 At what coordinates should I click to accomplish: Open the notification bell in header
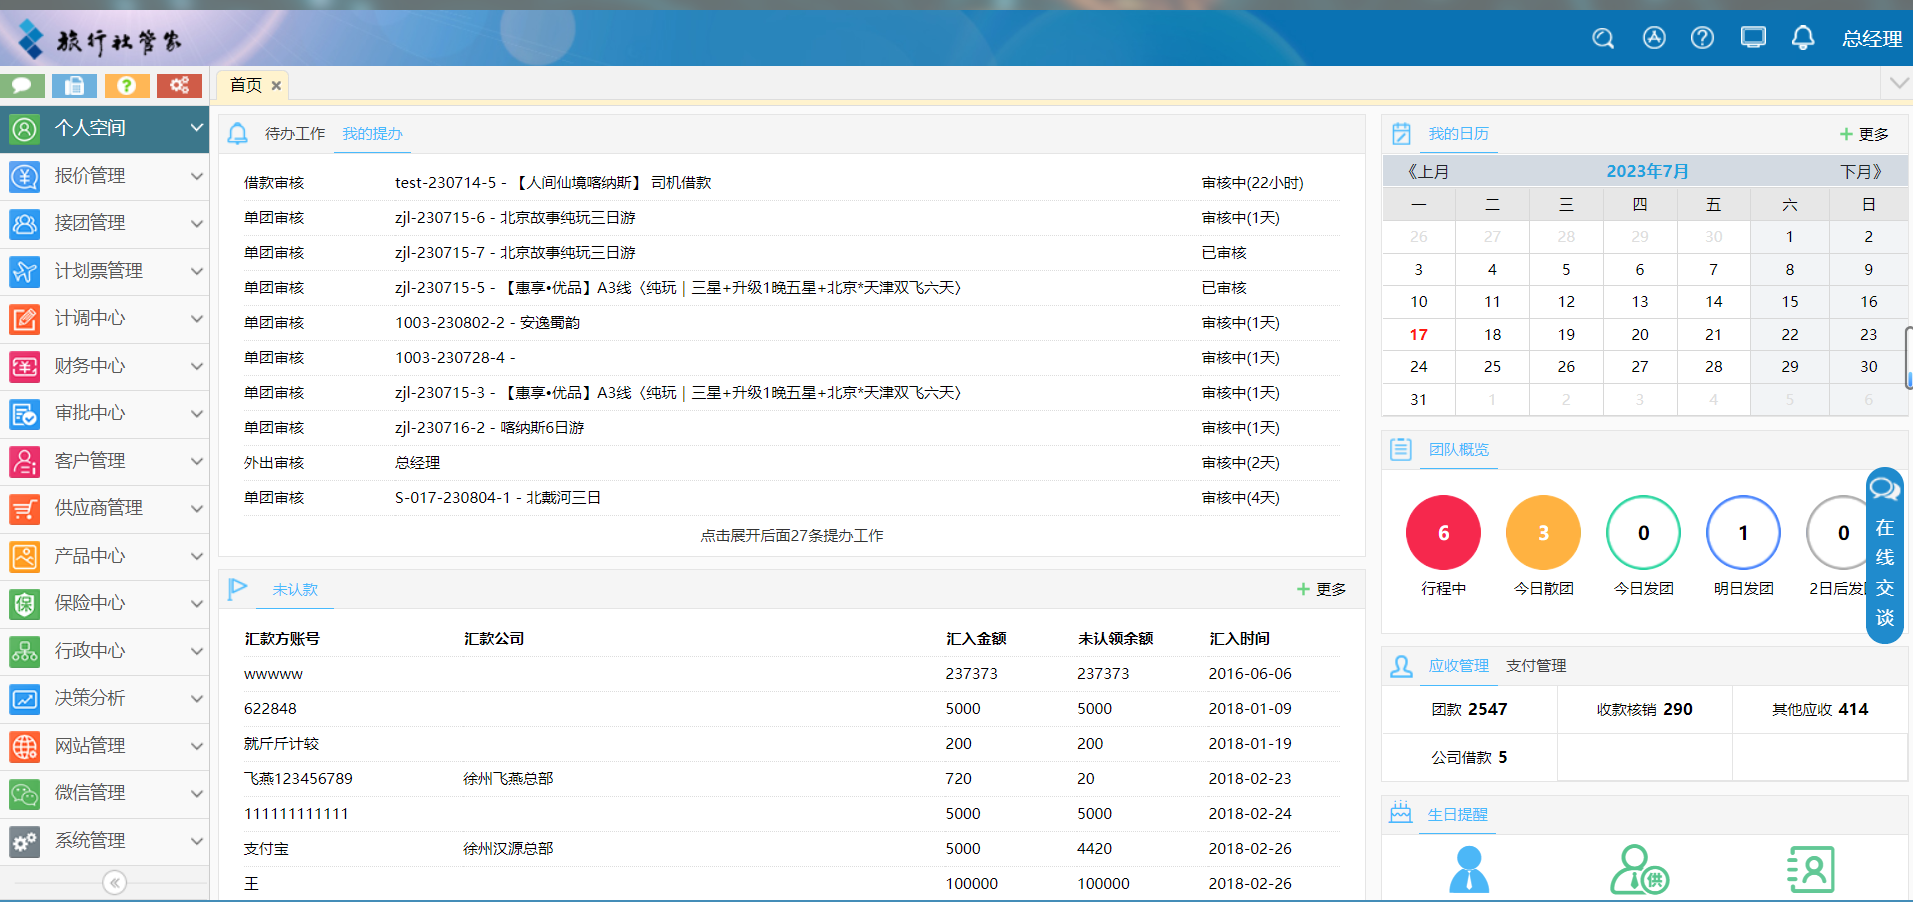coord(1803,38)
